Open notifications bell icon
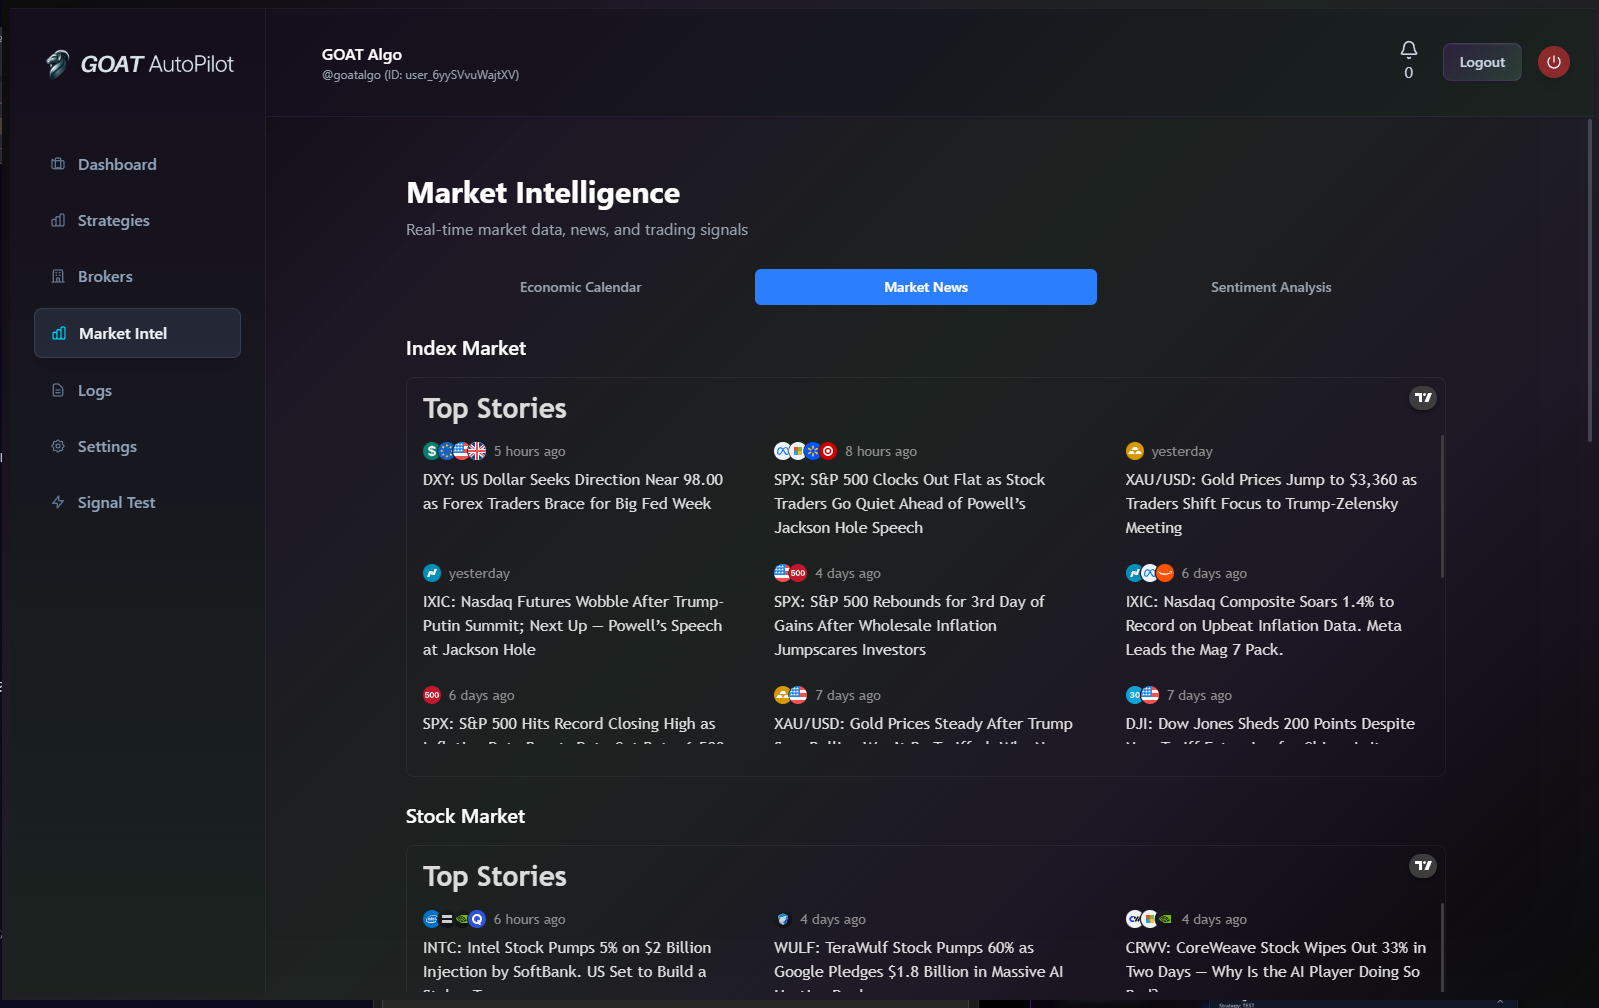Viewport: 1599px width, 1008px height. coord(1408,50)
